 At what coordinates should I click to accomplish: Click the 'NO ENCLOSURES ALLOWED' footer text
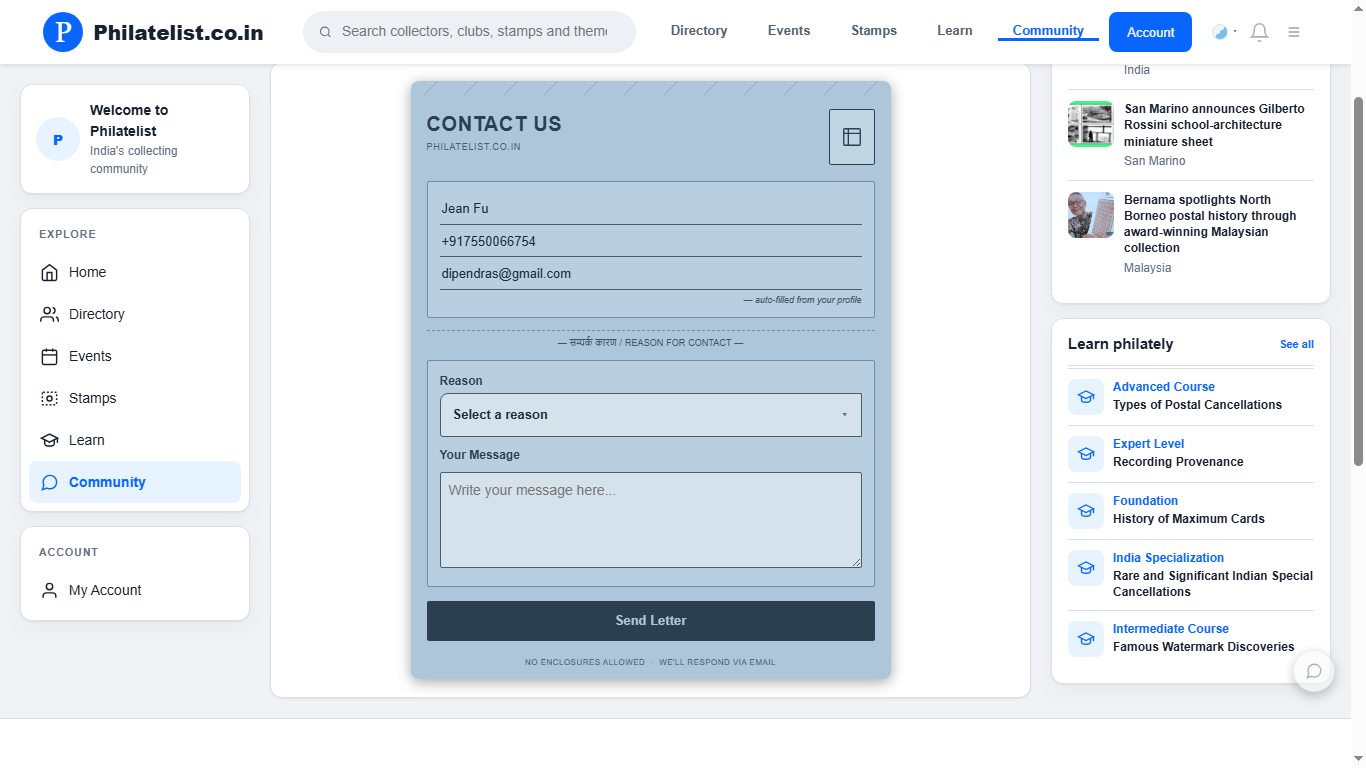585,662
